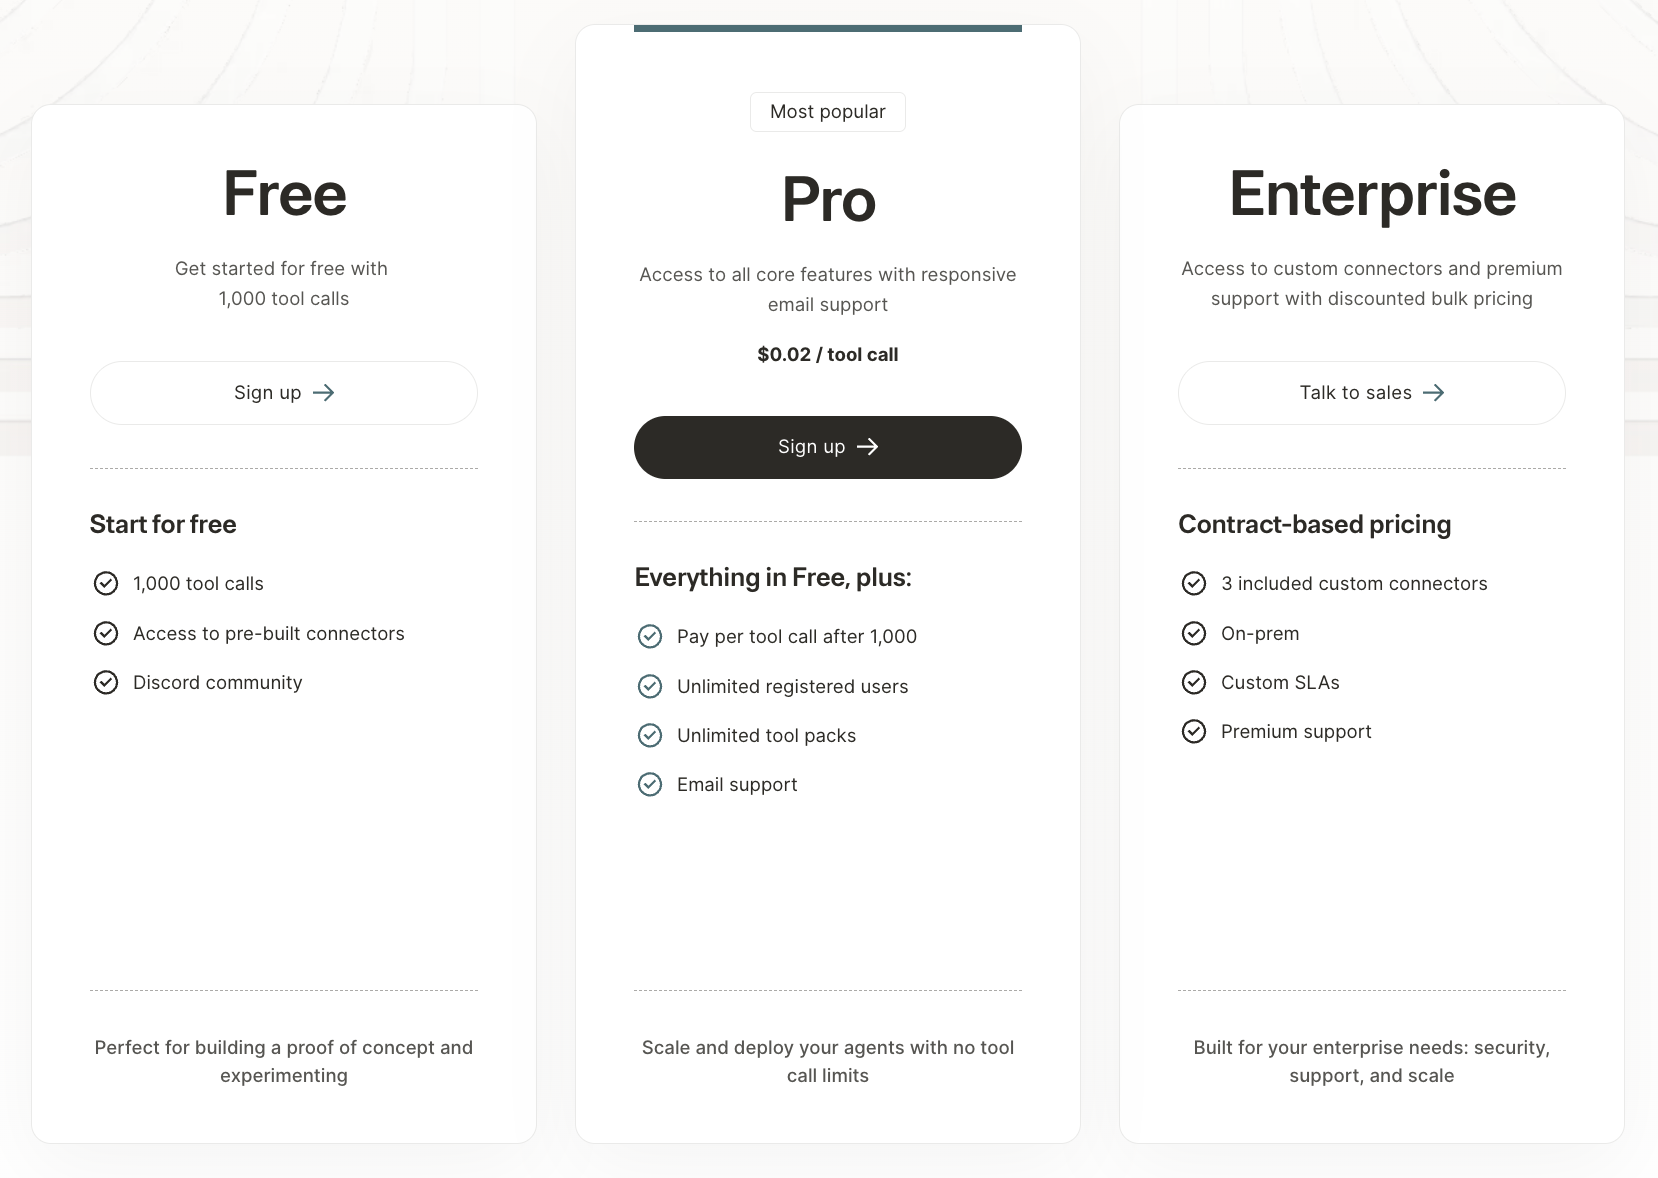The height and width of the screenshot is (1178, 1658).
Task: Click the checkmark beside Unlimited tool packs
Action: 651,735
